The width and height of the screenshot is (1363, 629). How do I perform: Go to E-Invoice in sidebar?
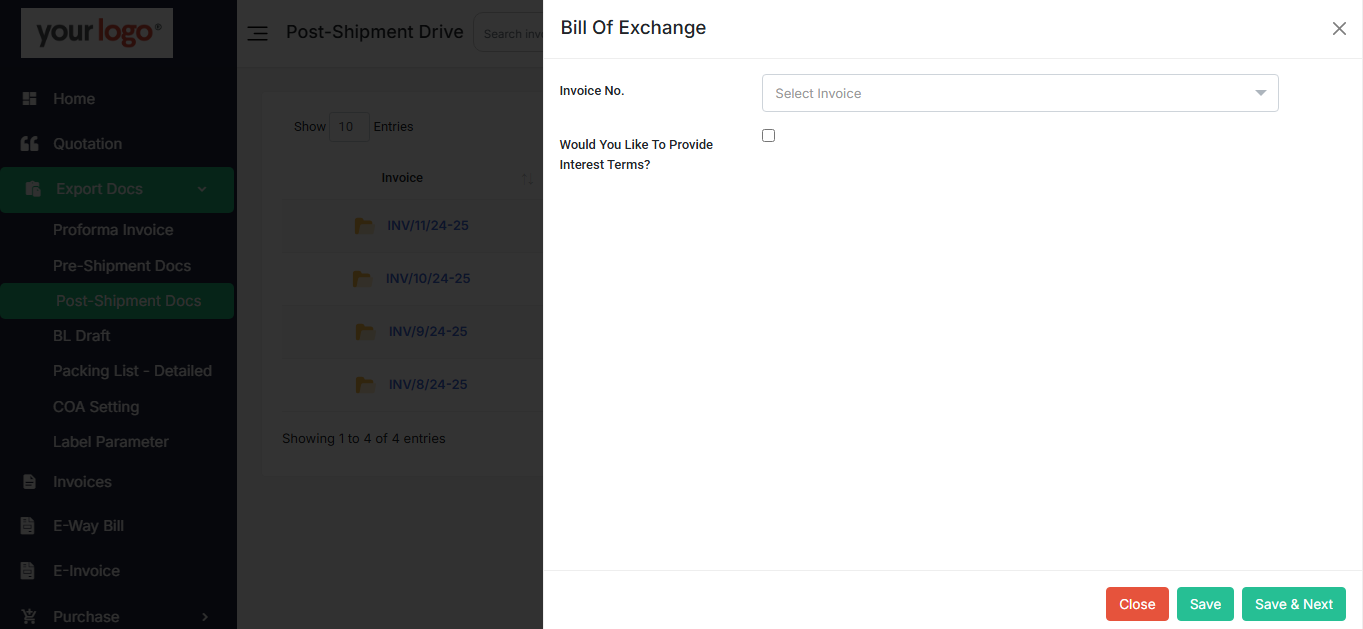point(86,571)
